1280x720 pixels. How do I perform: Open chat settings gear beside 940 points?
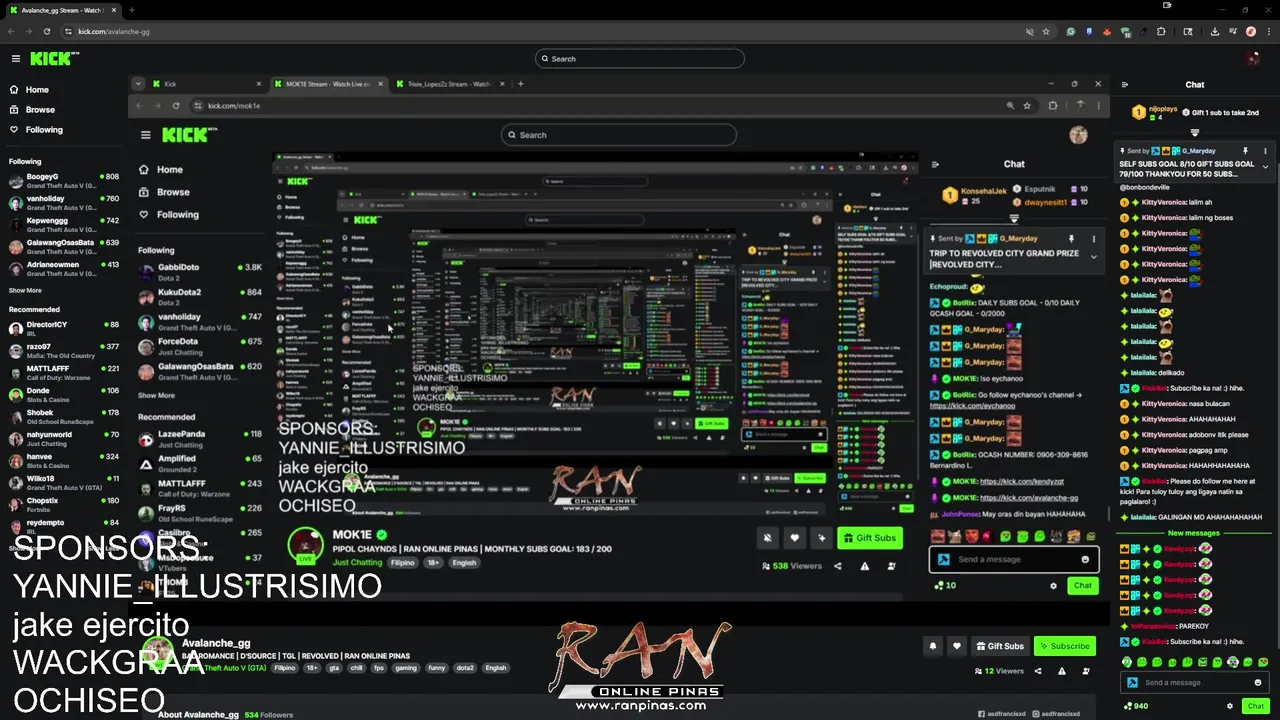[1230, 706]
